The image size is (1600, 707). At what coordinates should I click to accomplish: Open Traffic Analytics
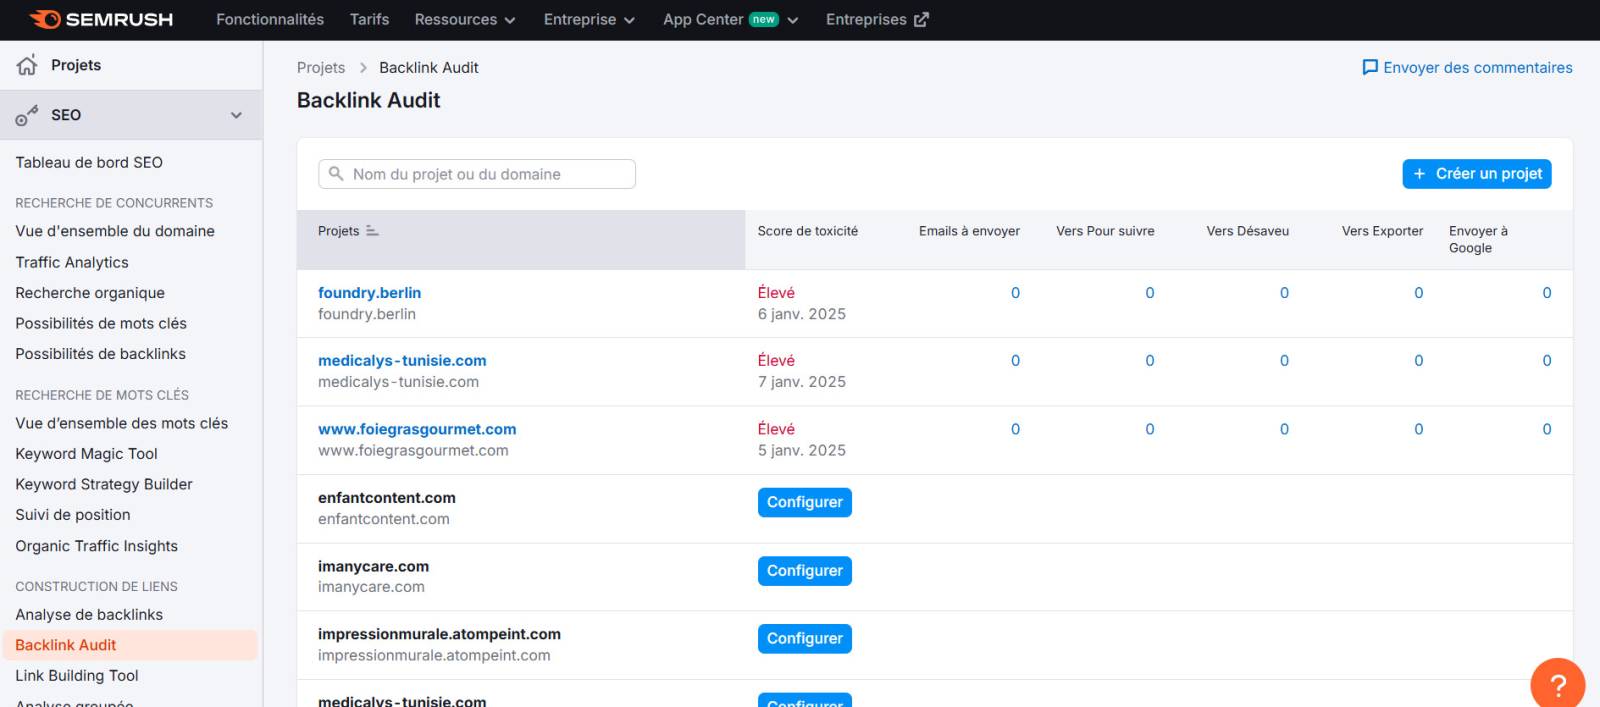pos(72,262)
